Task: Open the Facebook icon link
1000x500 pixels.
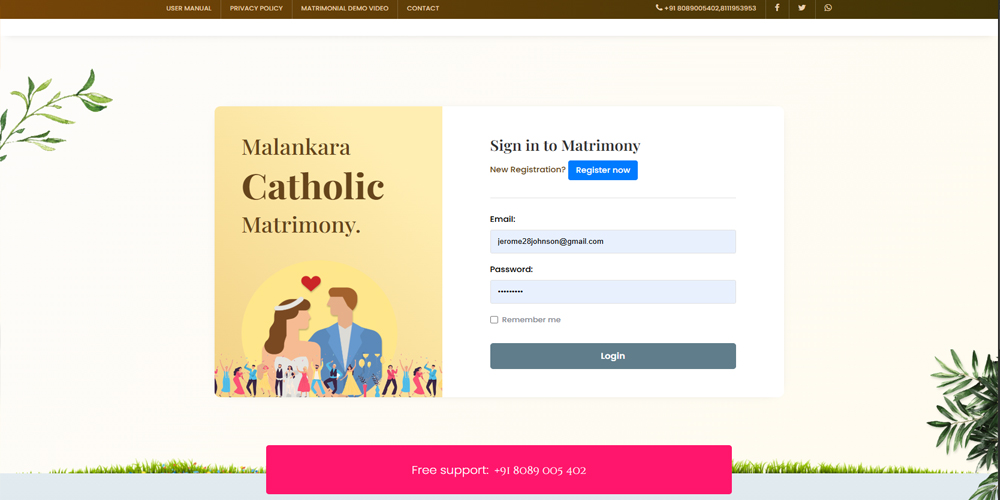Action: point(777,8)
